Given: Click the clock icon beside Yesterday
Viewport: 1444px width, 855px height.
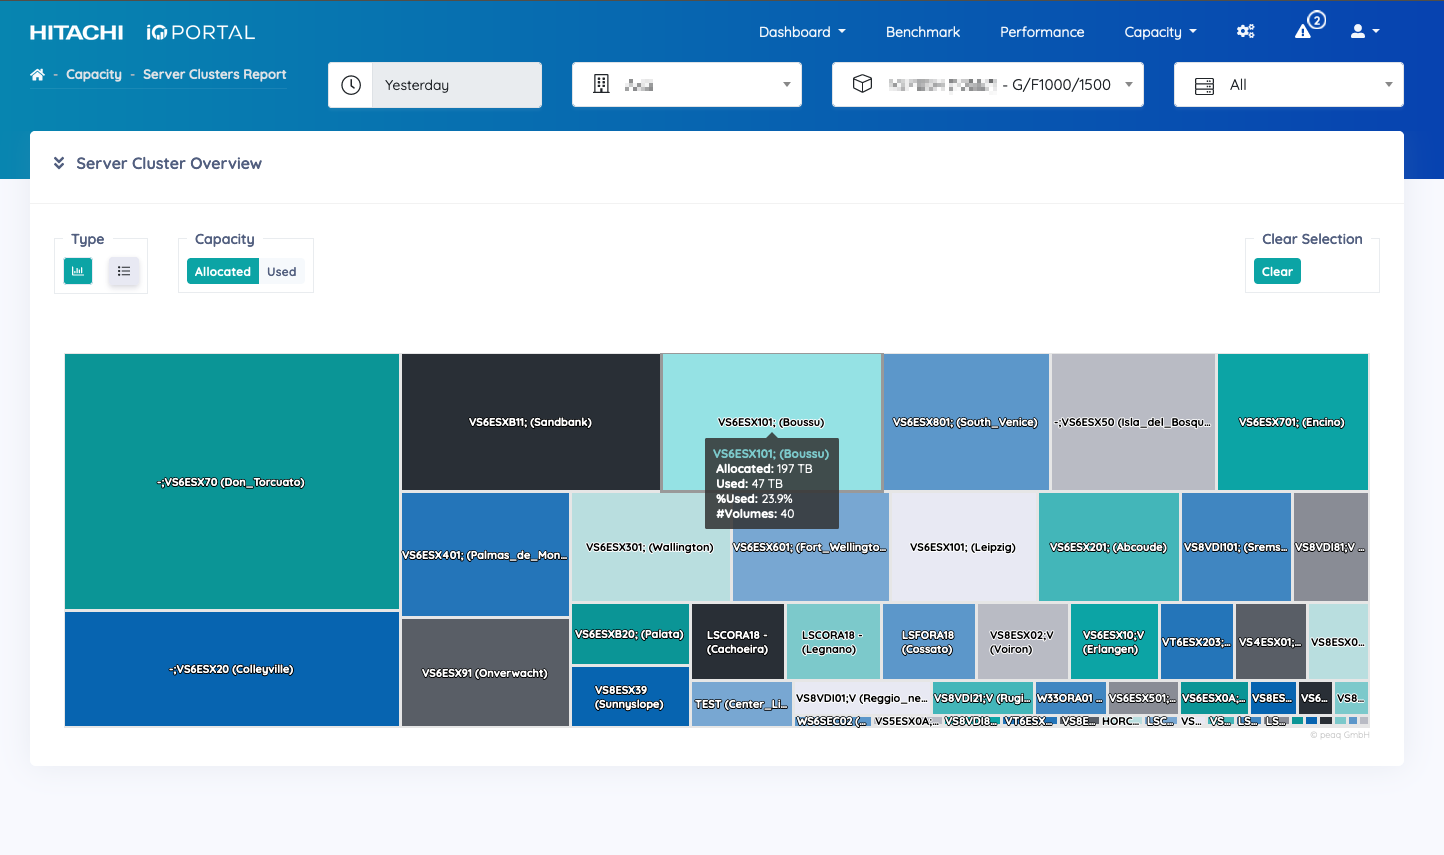Looking at the screenshot, I should [349, 84].
